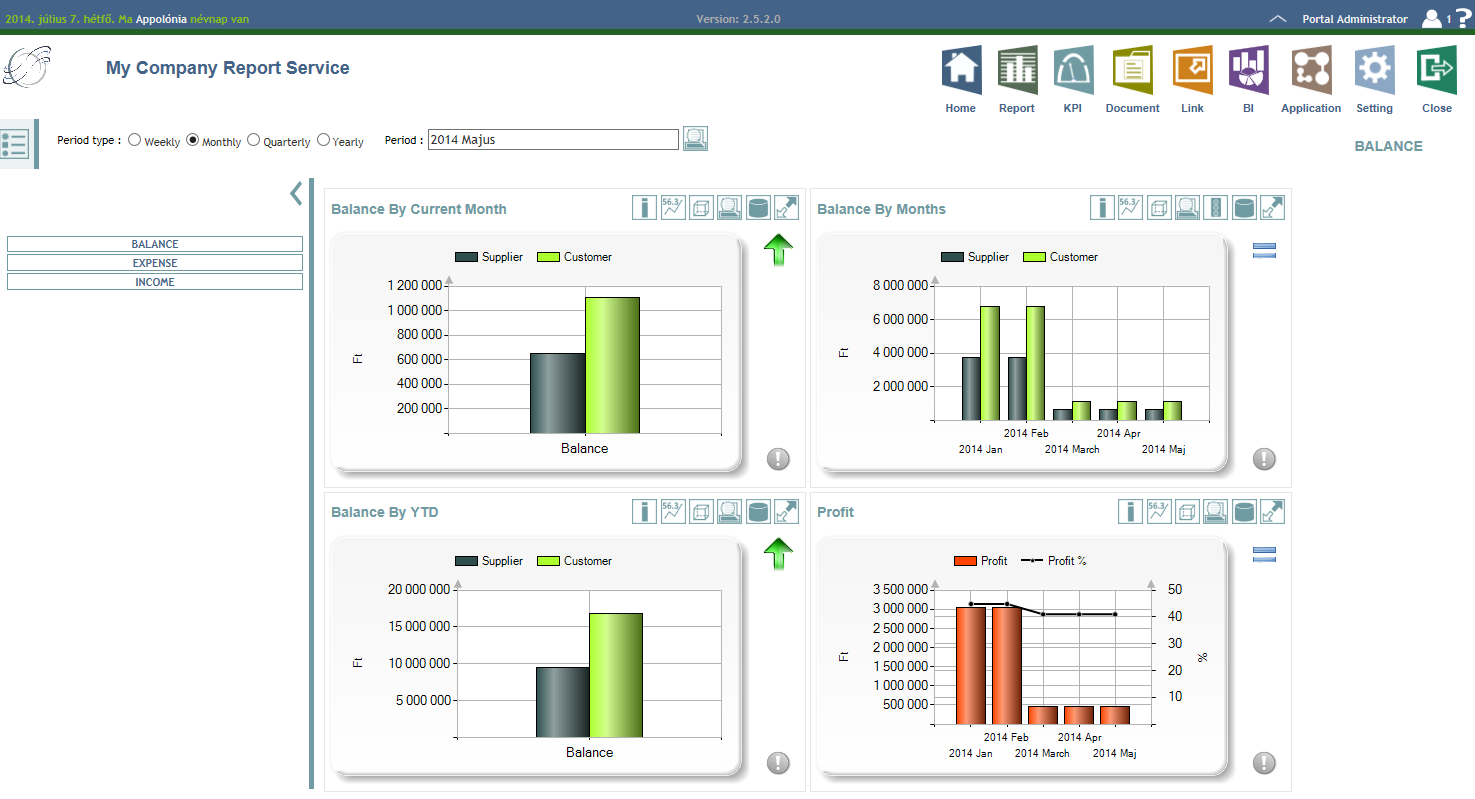Click Supplier legend swatch in Balance By Current Month
1475x799 pixels.
tap(466, 257)
